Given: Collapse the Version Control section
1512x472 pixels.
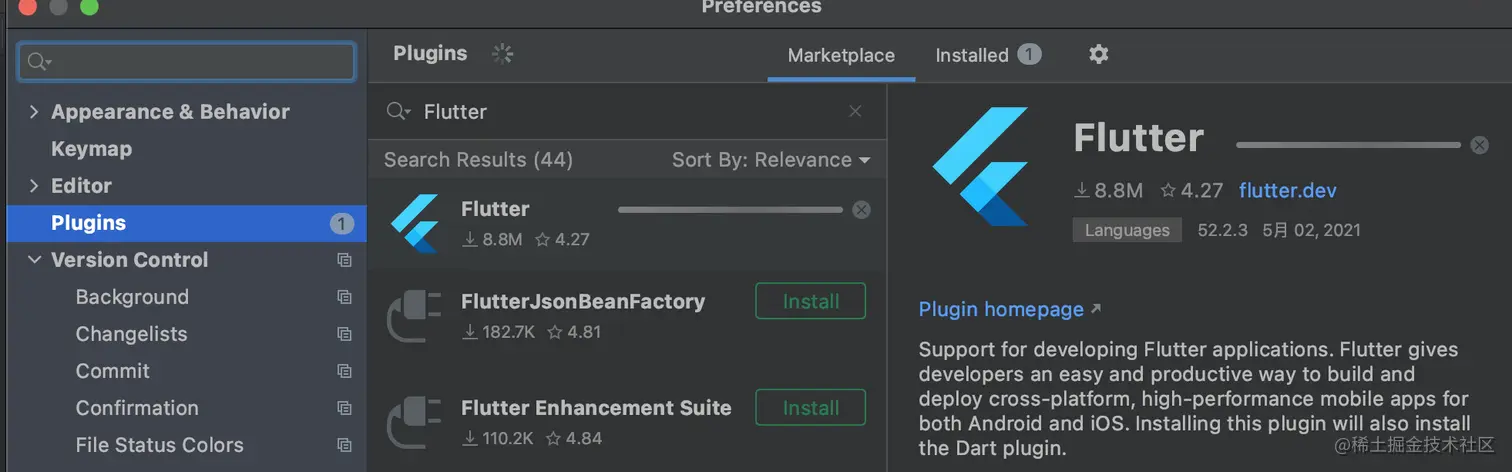Looking at the screenshot, I should pos(34,260).
